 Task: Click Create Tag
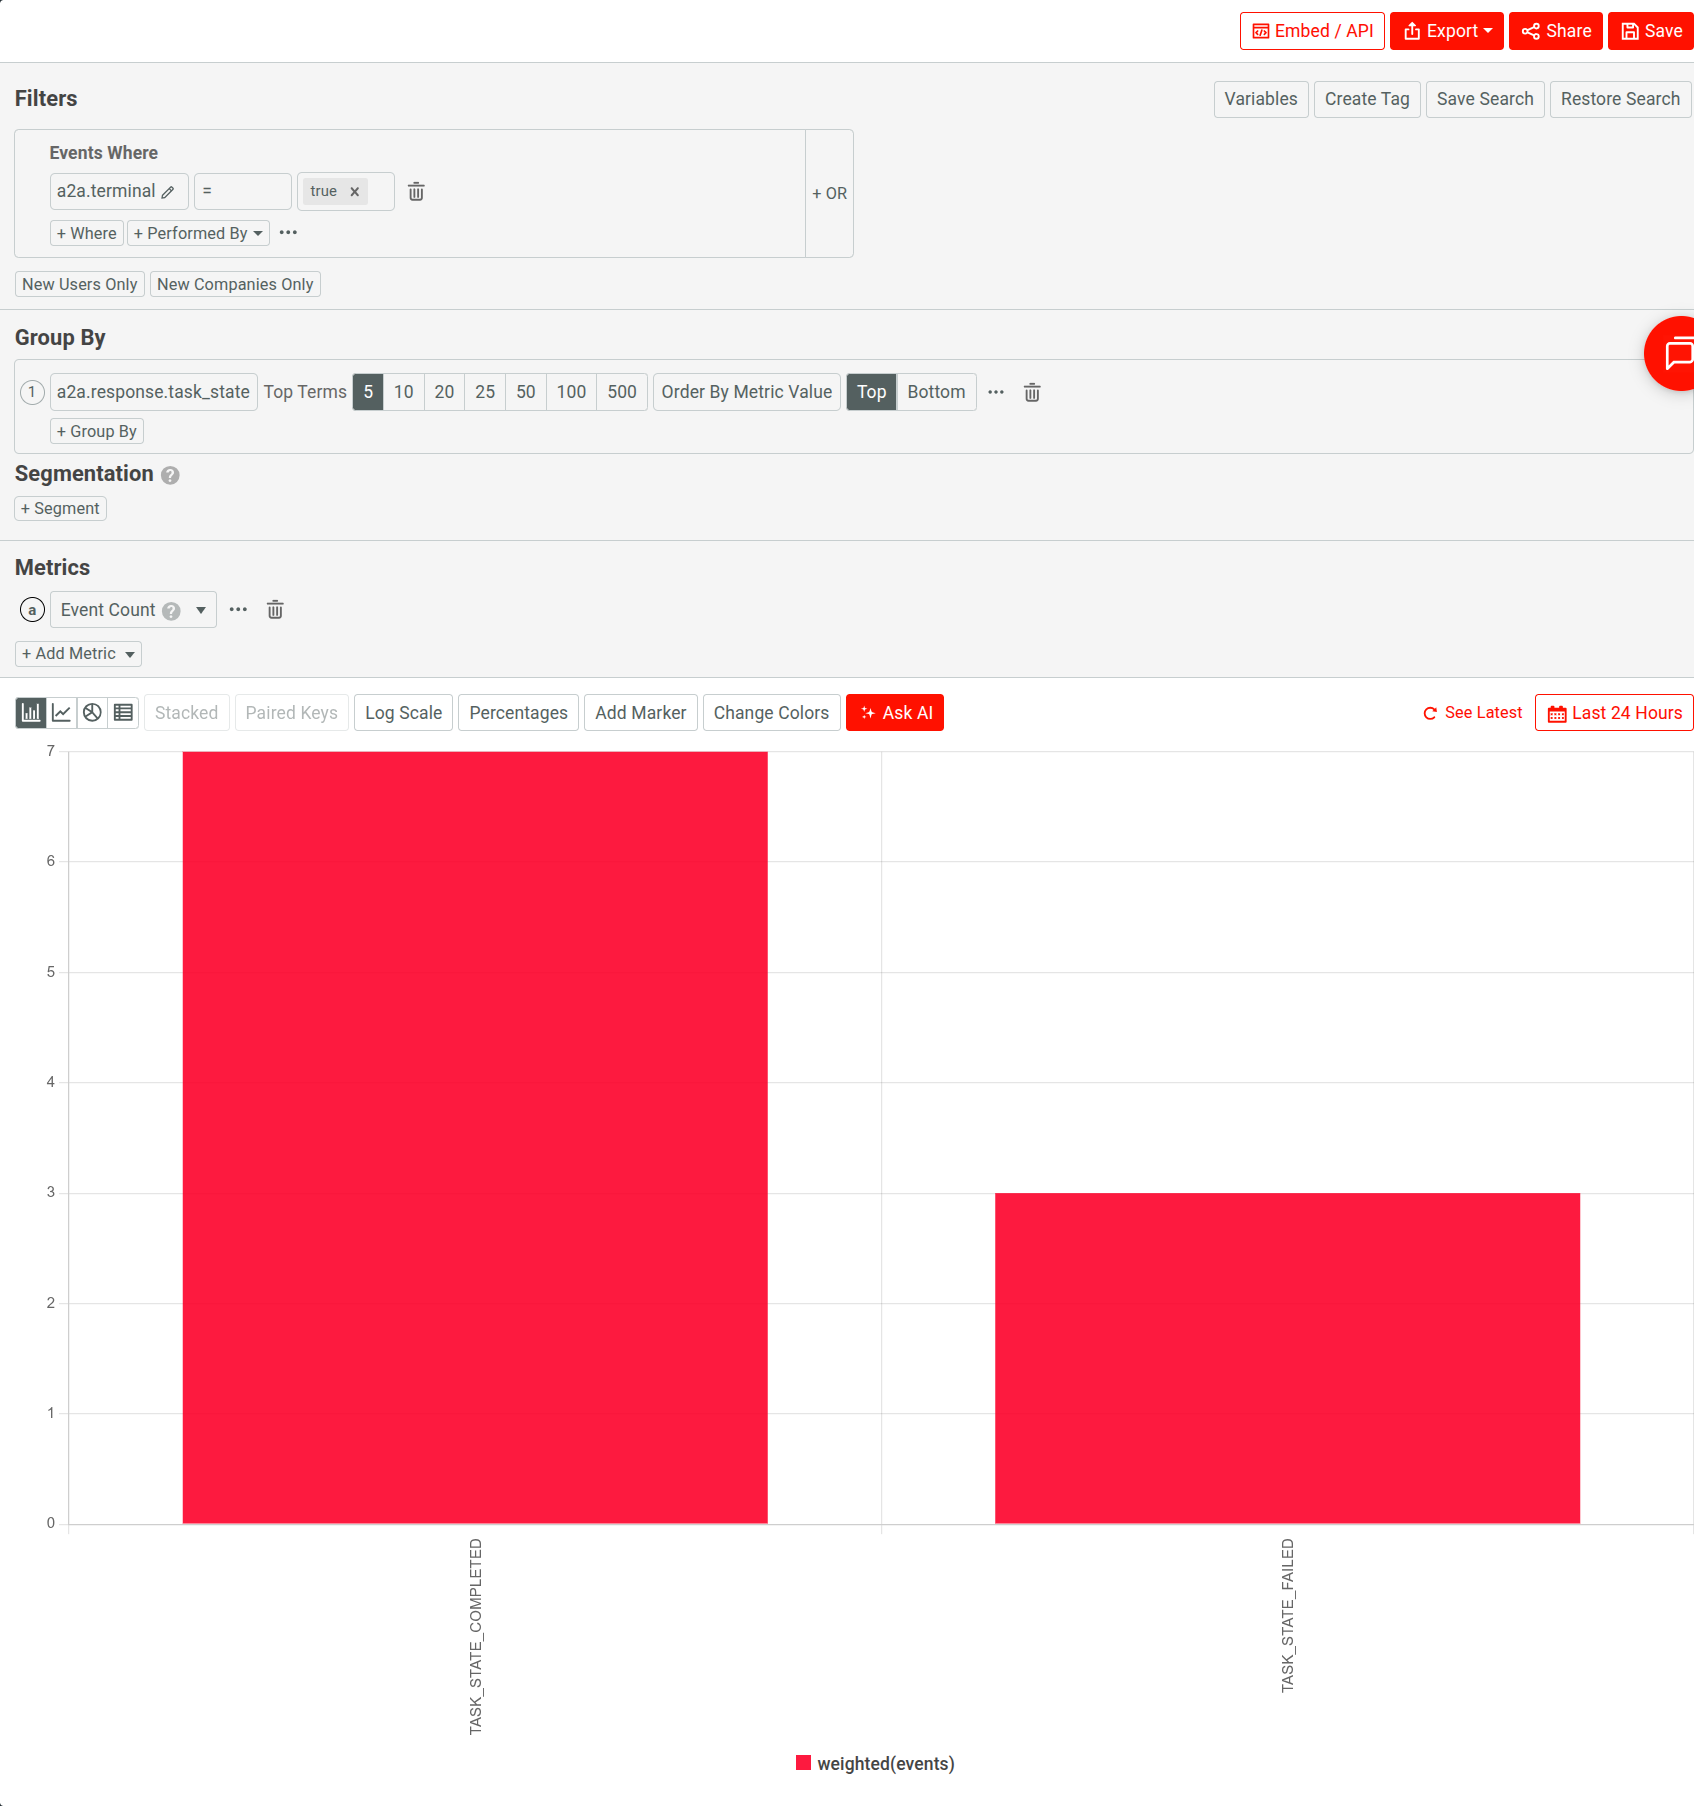pyautogui.click(x=1366, y=99)
